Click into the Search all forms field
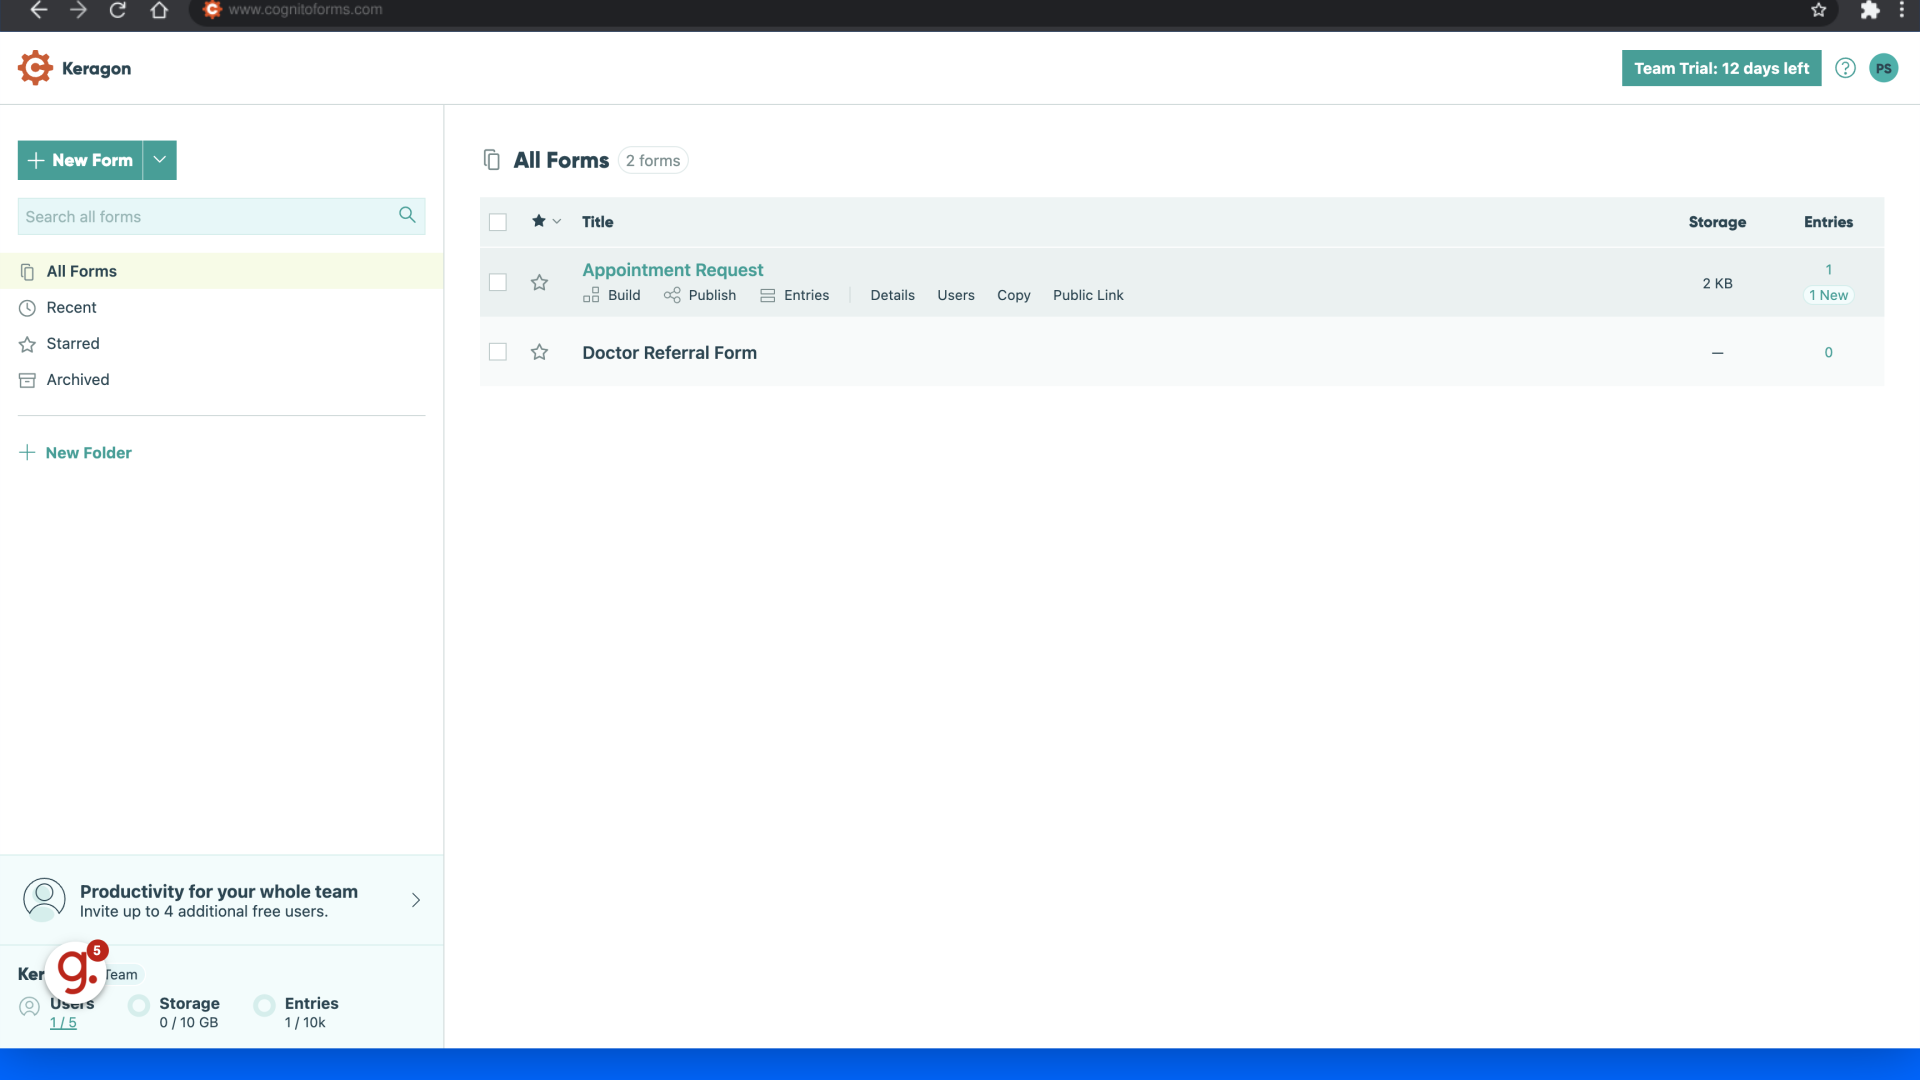Screen dimensions: 1920x1080 [x=200, y=216]
